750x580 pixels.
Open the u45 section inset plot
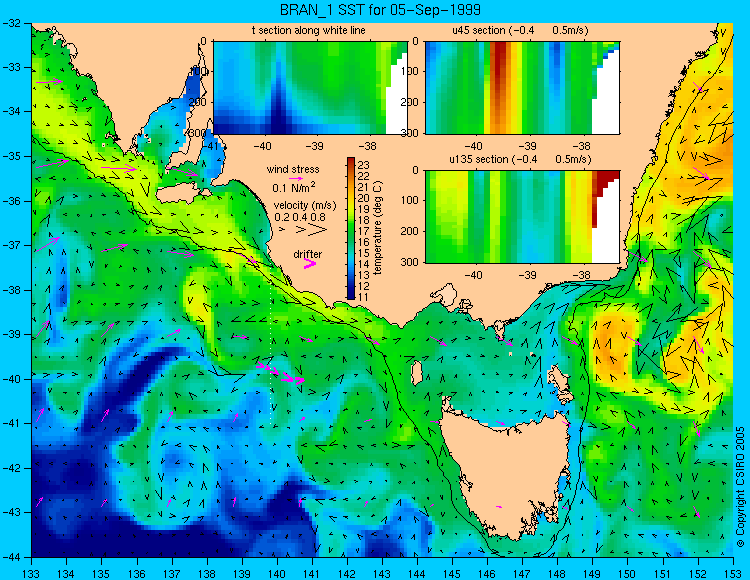click(x=522, y=88)
